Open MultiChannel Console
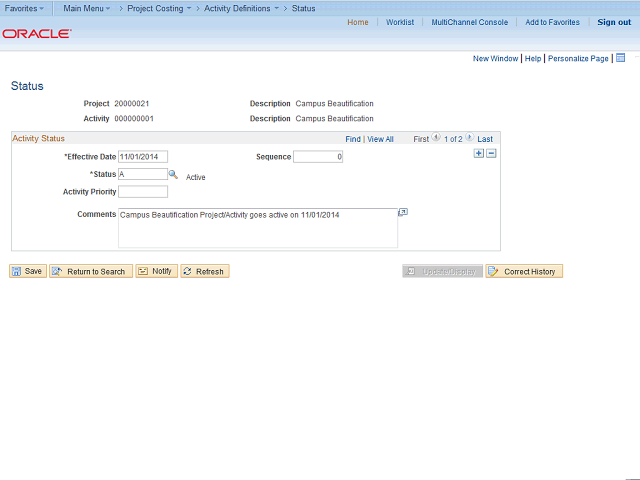The image size is (640, 480). pyautogui.click(x=470, y=22)
